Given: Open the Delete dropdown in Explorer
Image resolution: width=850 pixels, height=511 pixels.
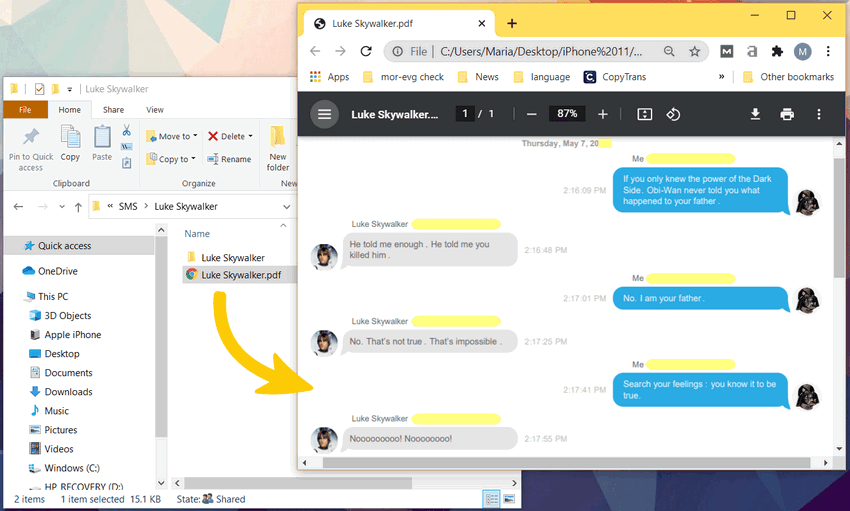Looking at the screenshot, I should tap(250, 136).
